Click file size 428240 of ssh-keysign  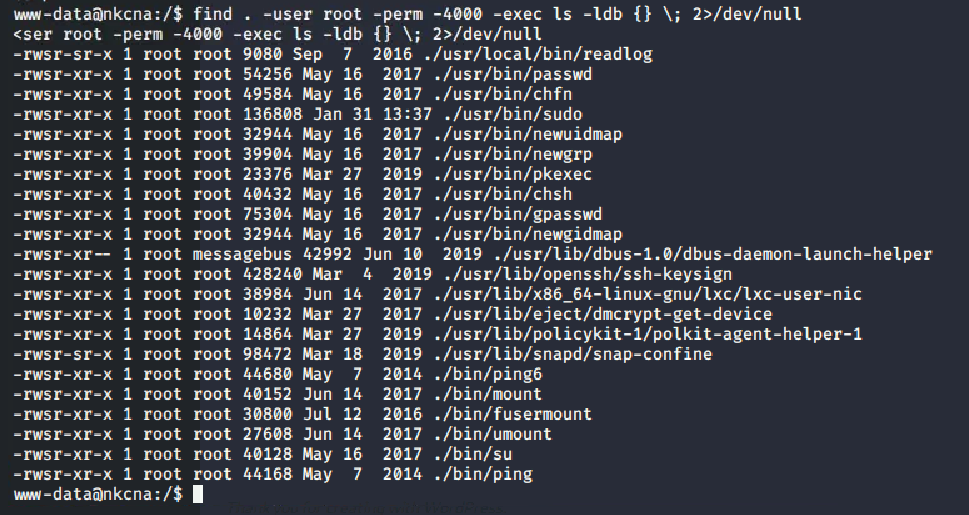tap(273, 274)
